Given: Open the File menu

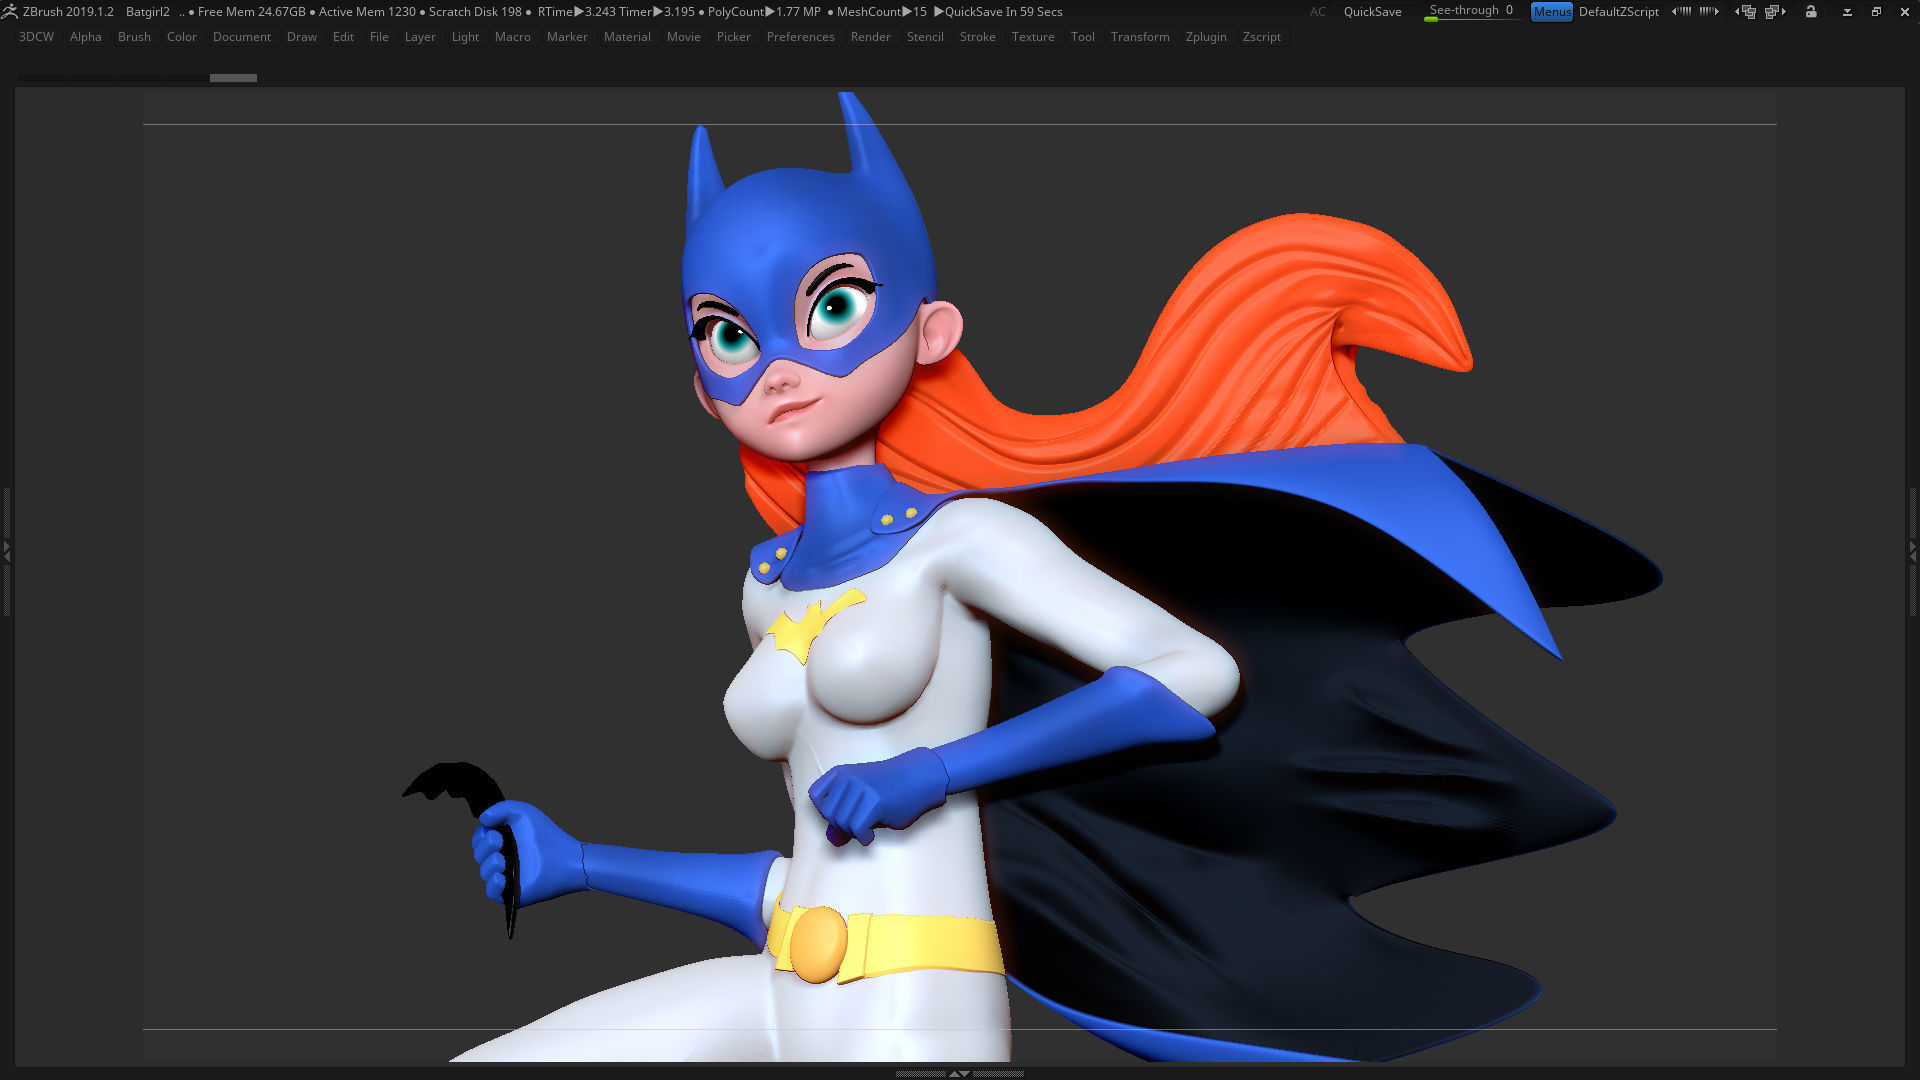Looking at the screenshot, I should (x=379, y=37).
